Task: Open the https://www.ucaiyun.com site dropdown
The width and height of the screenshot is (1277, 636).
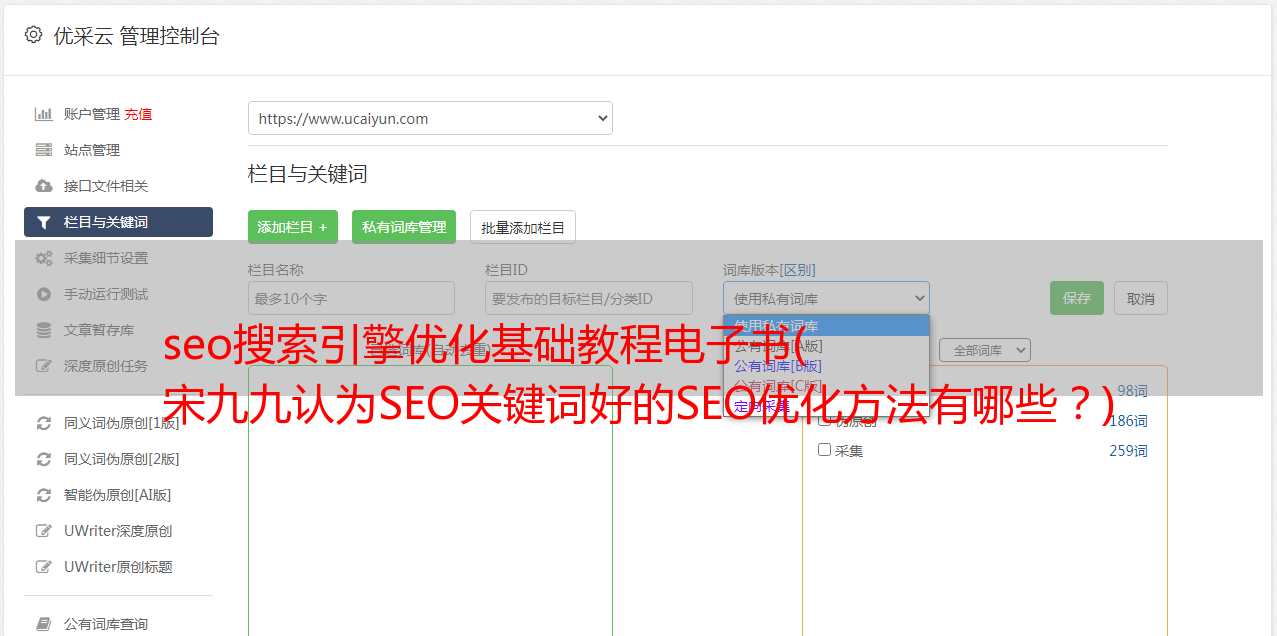Action: 430,118
